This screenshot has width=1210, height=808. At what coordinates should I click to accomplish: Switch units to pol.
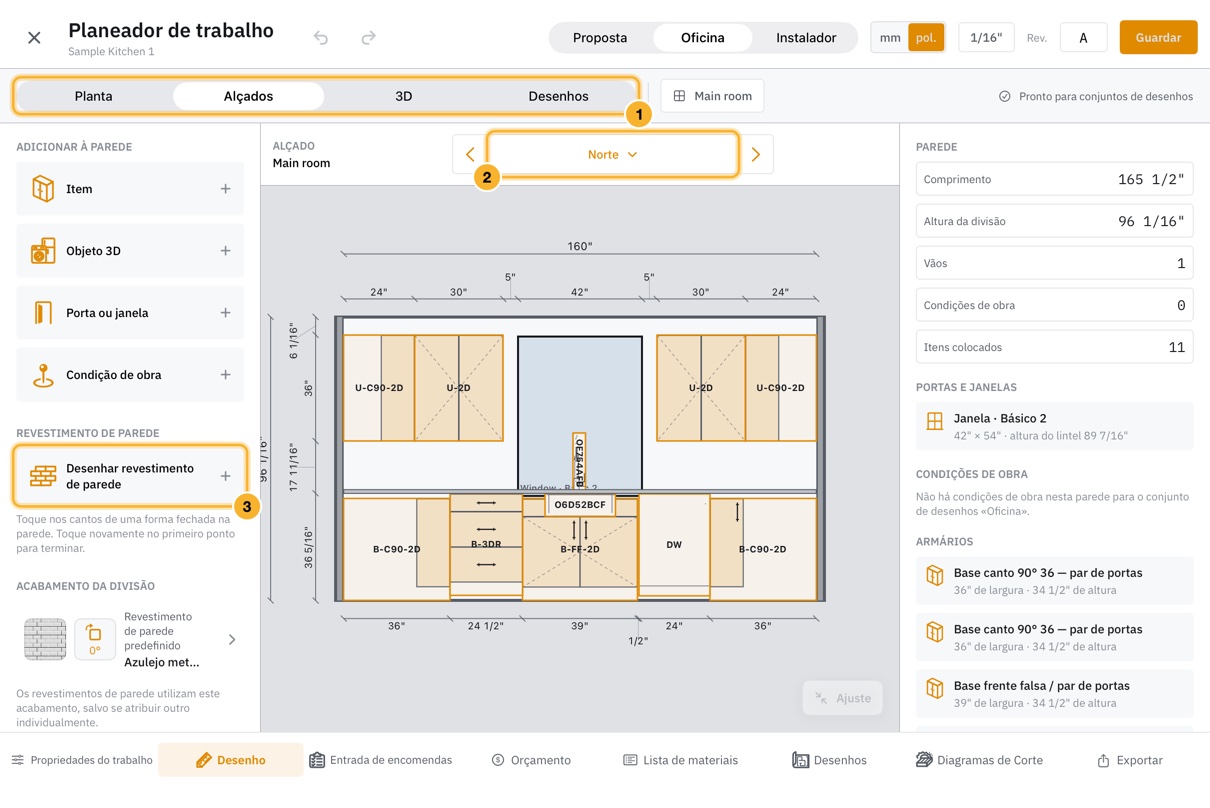point(926,38)
